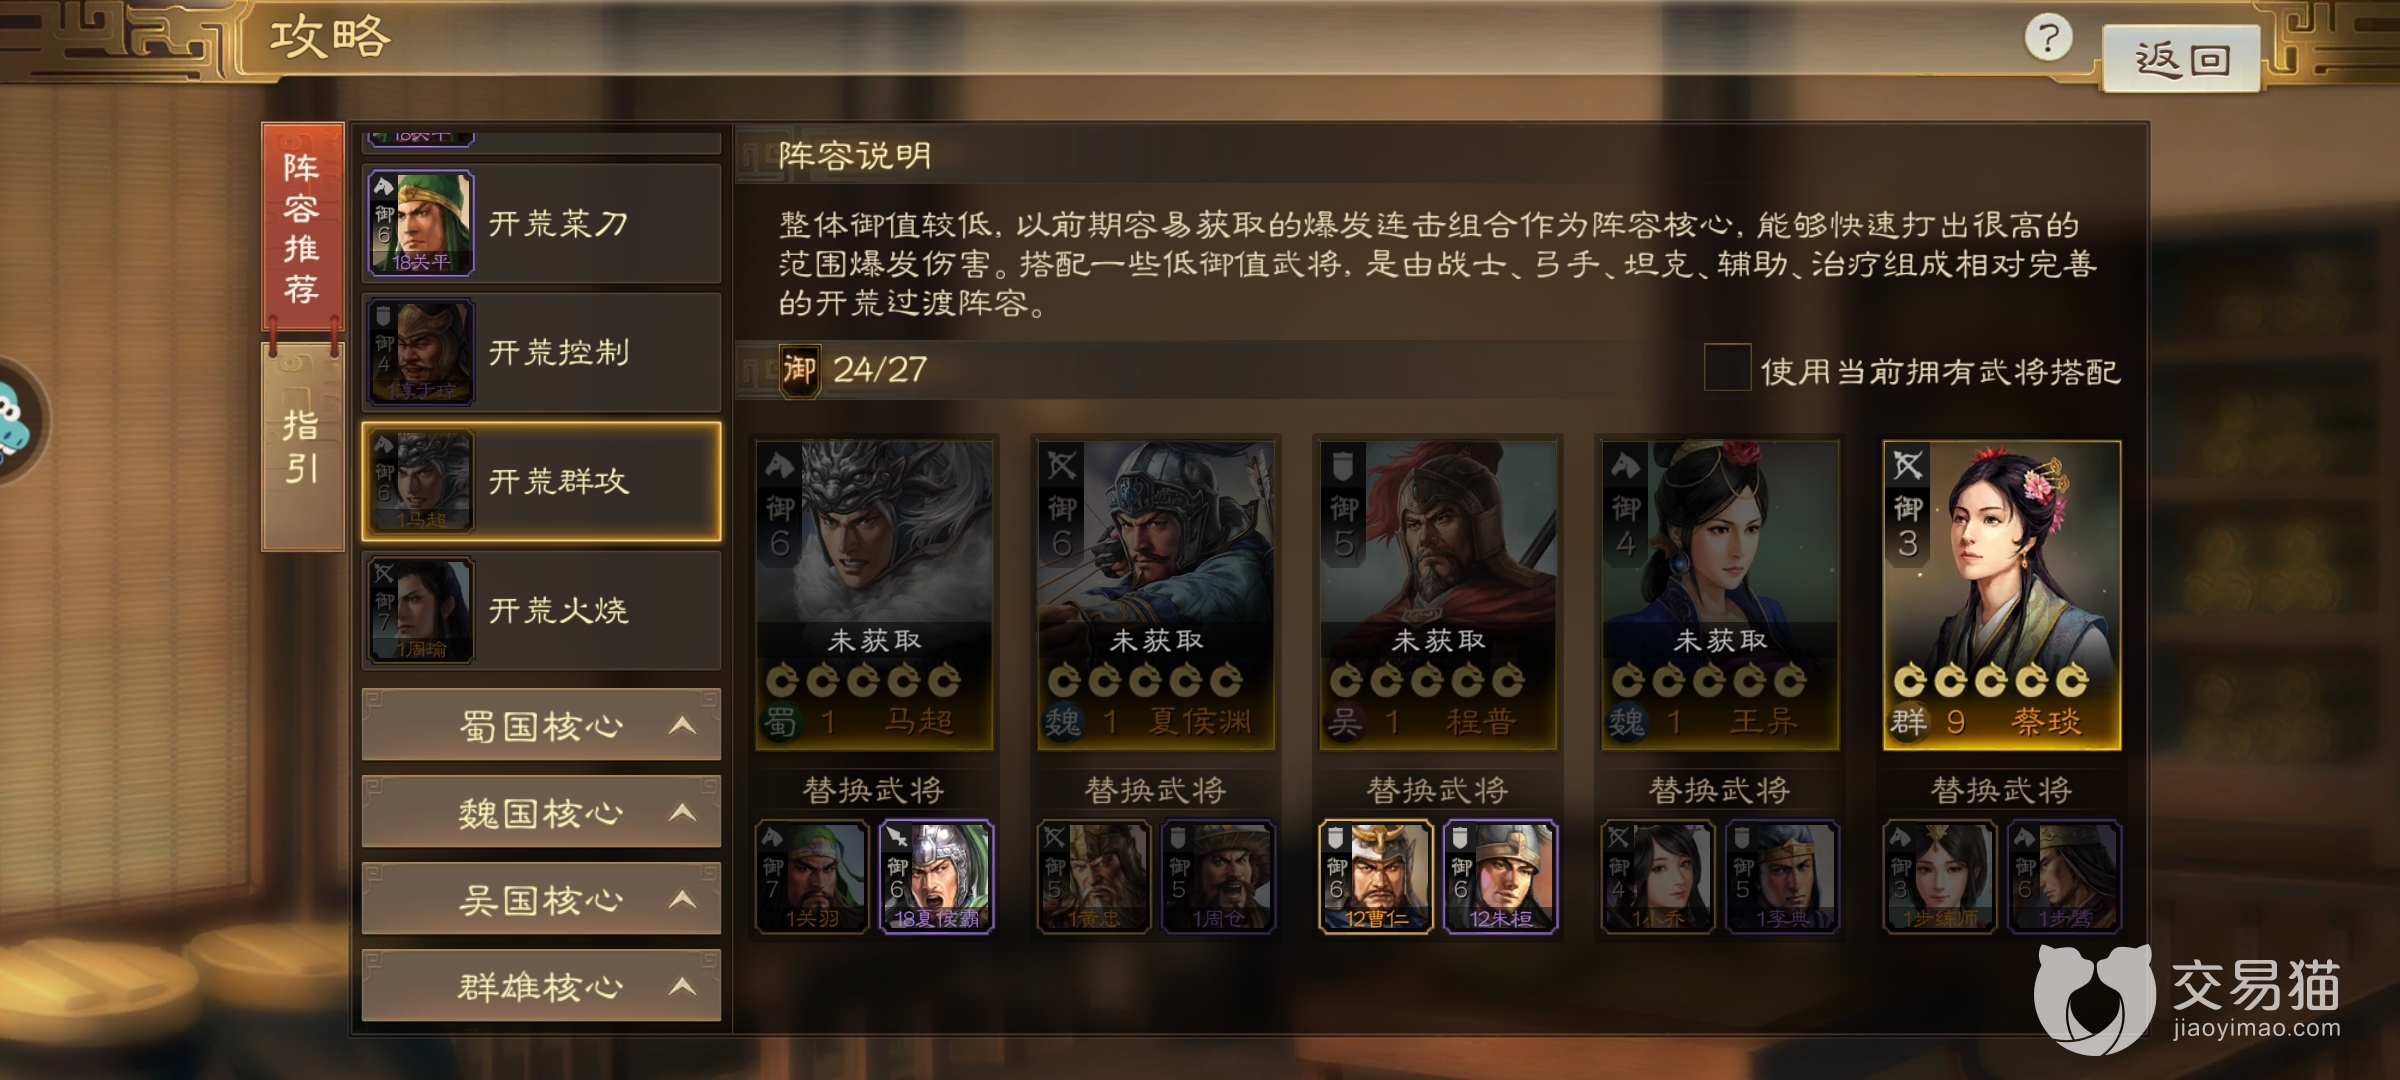Choose 曹仁 replacement hero portrait
Viewport: 2400px width, 1080px height.
1376,877
